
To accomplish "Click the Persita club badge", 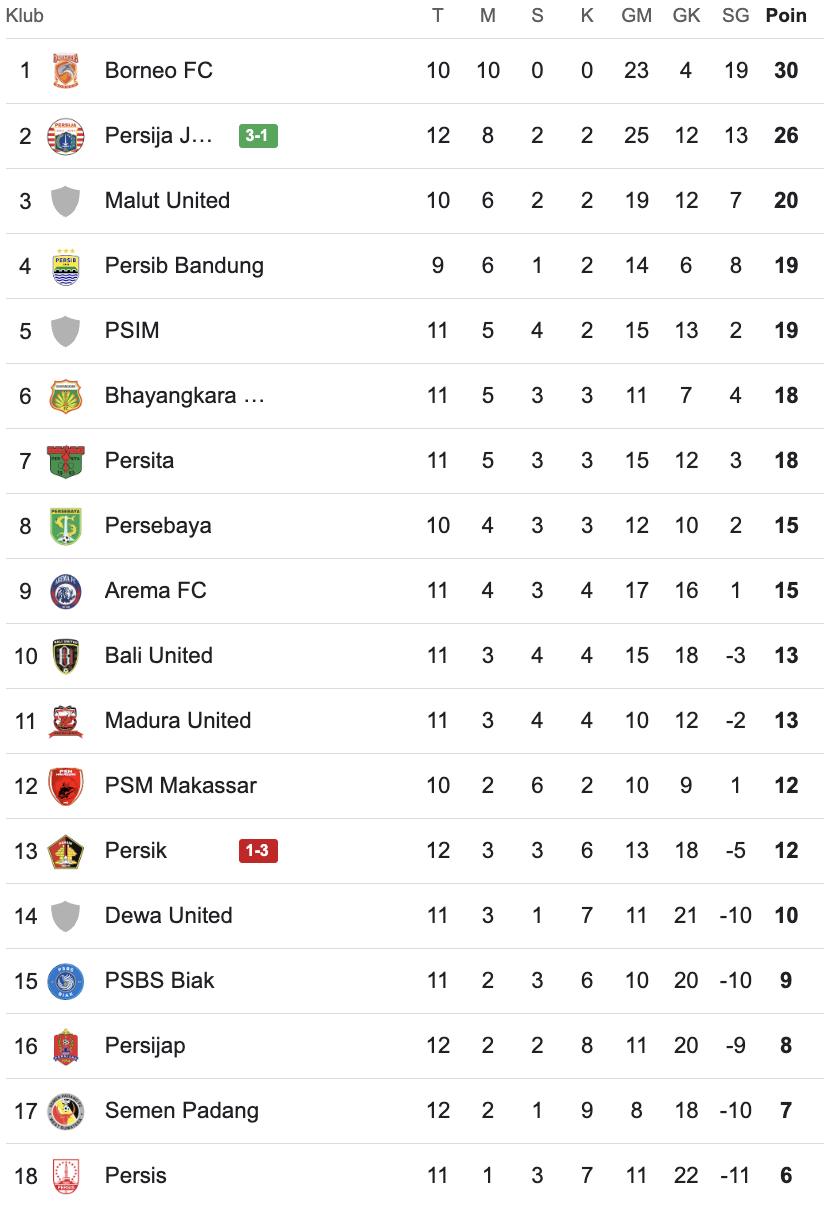I will [x=66, y=461].
